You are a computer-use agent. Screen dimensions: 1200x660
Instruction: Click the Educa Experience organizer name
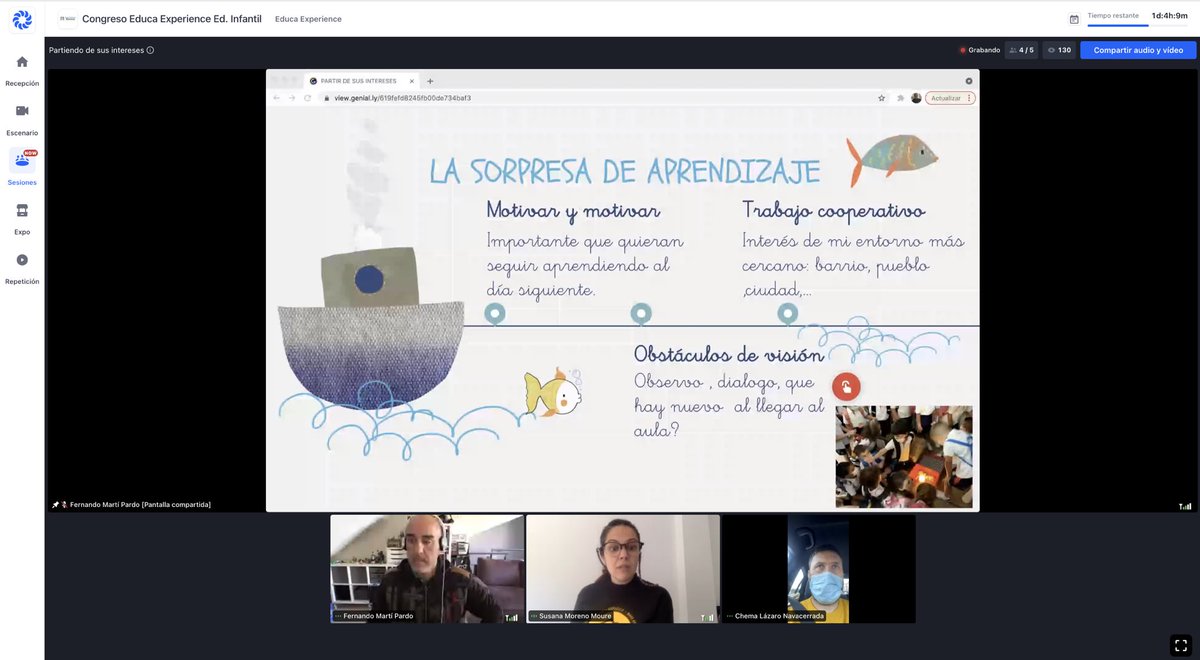(308, 19)
